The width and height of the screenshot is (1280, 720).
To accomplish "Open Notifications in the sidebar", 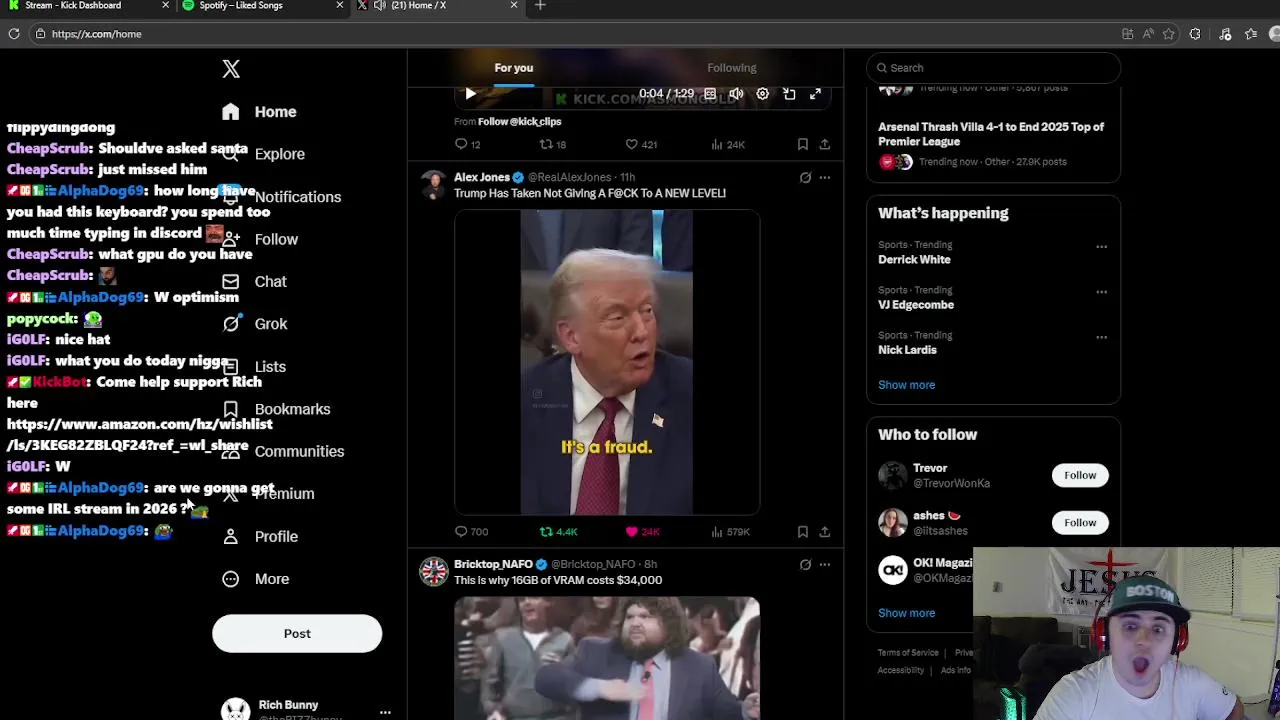I will pos(297,197).
